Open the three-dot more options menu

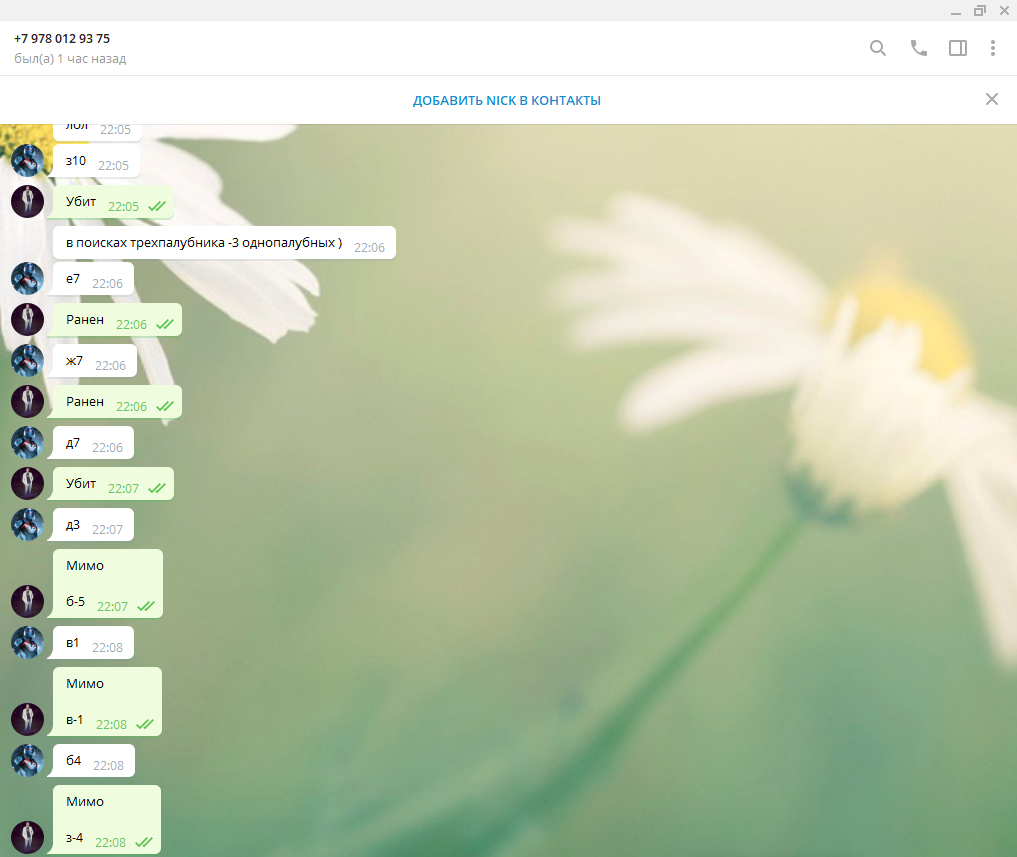pyautogui.click(x=993, y=48)
